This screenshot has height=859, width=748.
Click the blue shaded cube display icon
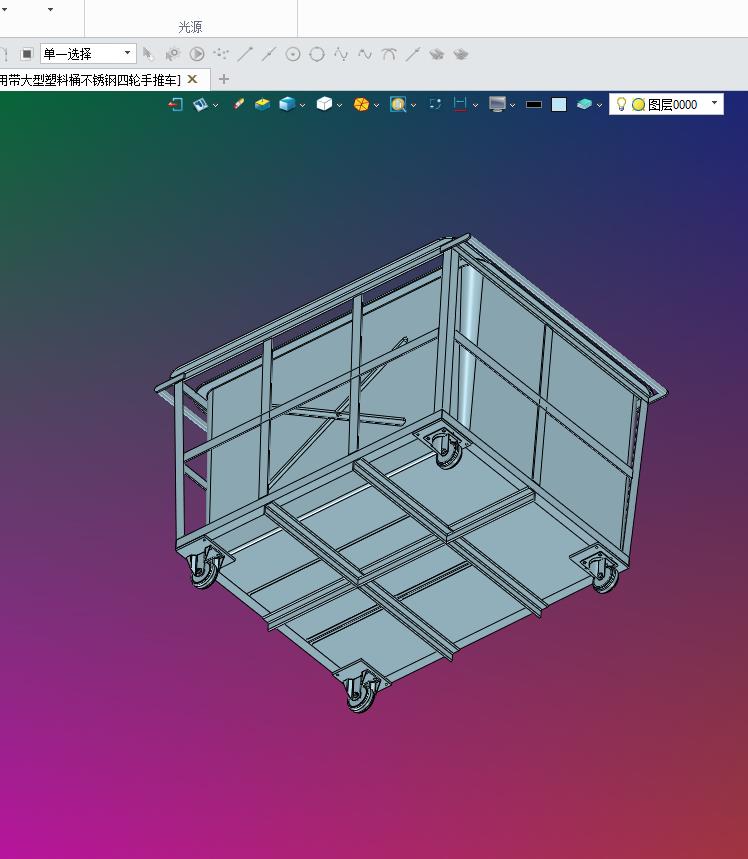[287, 104]
